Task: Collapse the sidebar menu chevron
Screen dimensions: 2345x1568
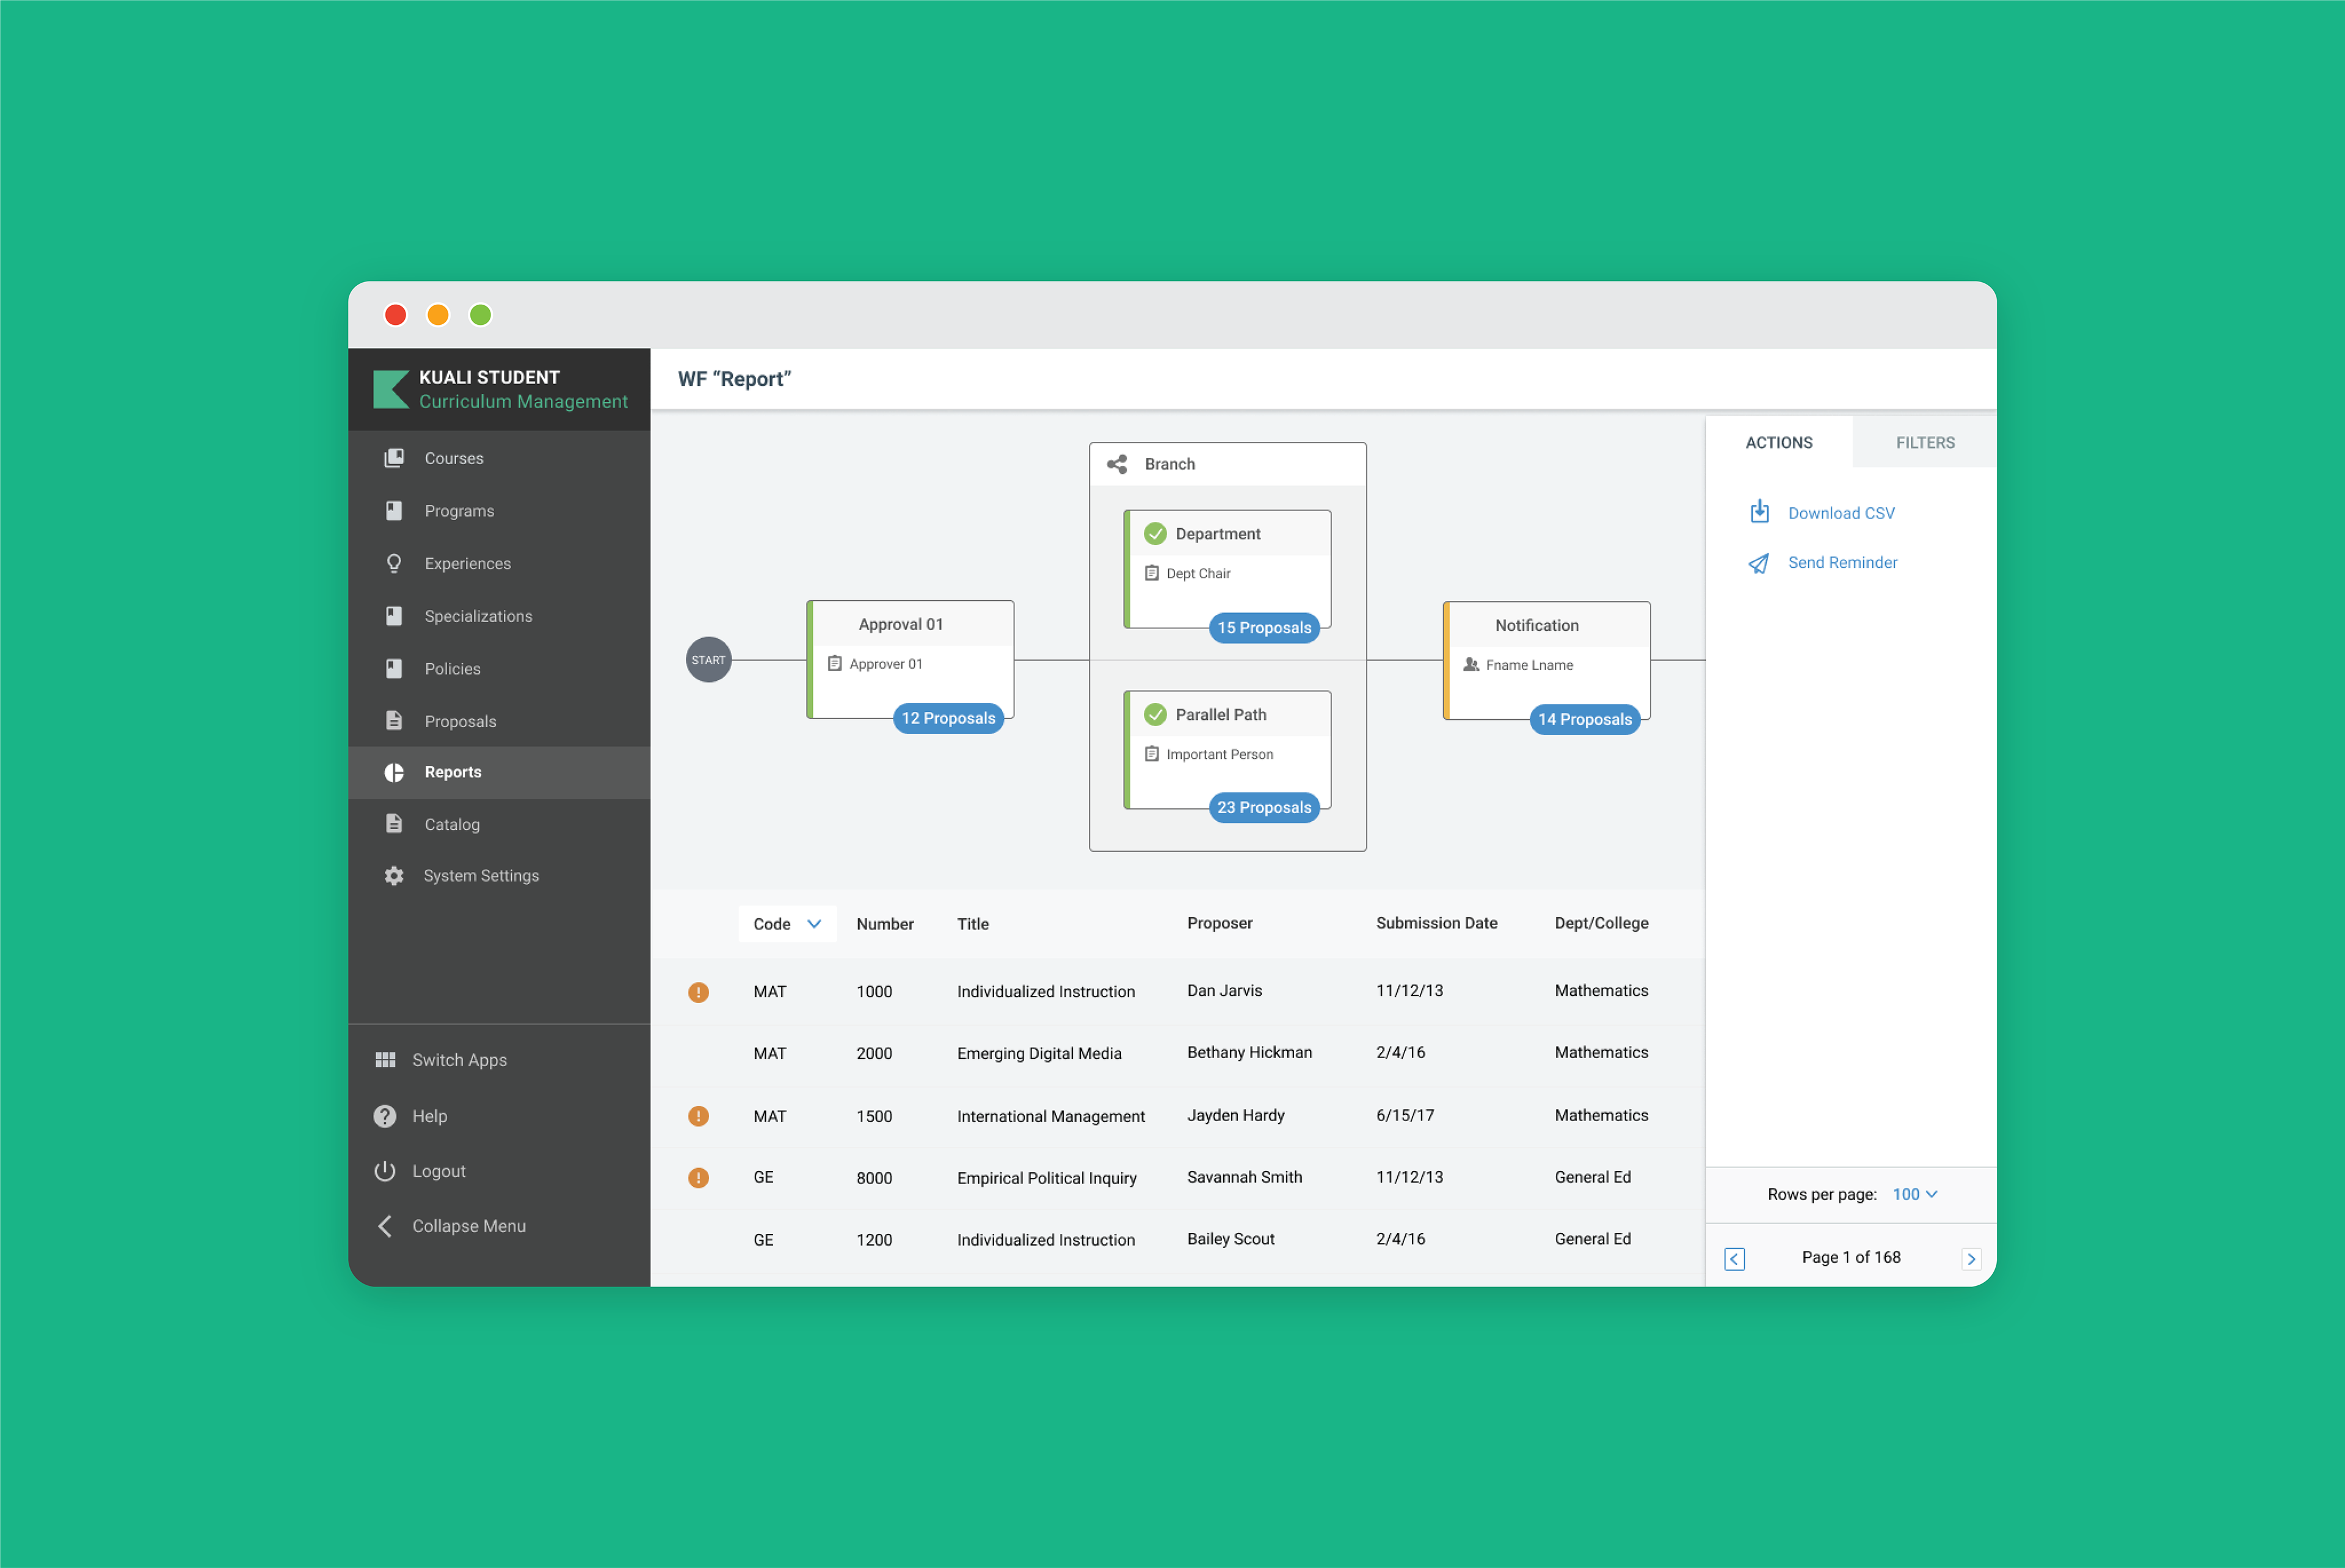Action: (385, 1226)
